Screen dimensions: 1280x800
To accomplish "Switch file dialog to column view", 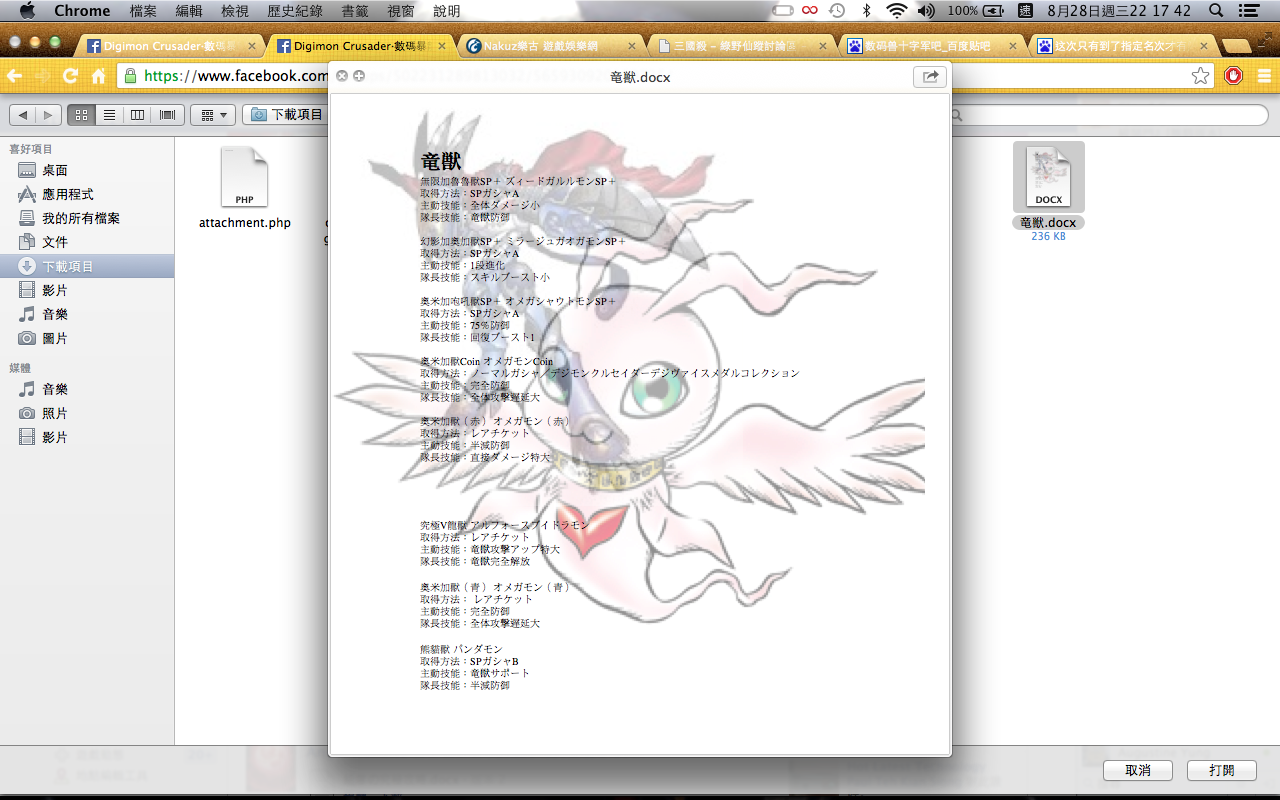I will click(138, 115).
